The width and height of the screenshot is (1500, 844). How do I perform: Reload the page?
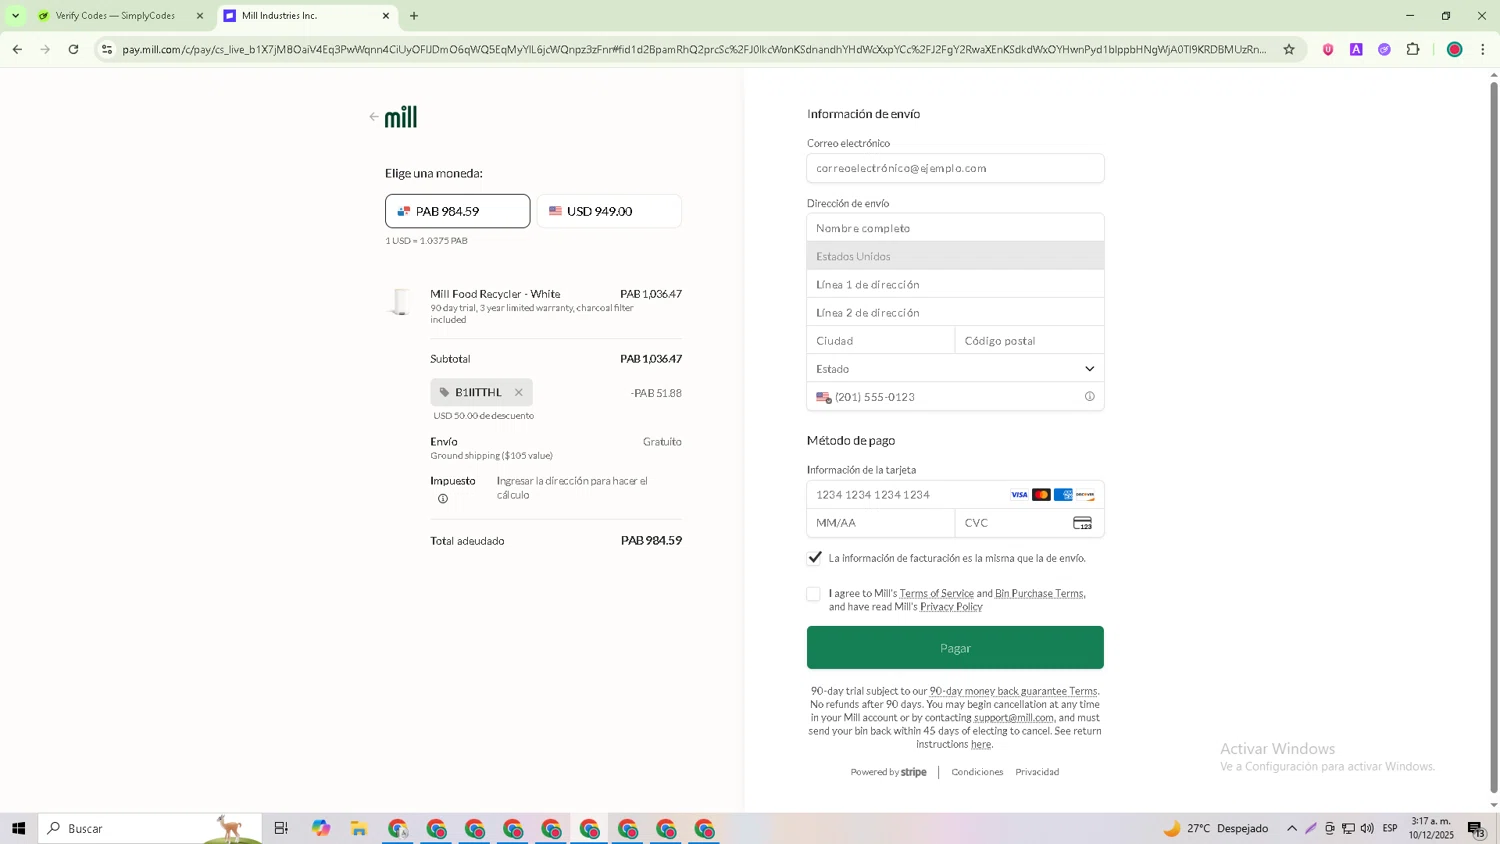(x=74, y=49)
